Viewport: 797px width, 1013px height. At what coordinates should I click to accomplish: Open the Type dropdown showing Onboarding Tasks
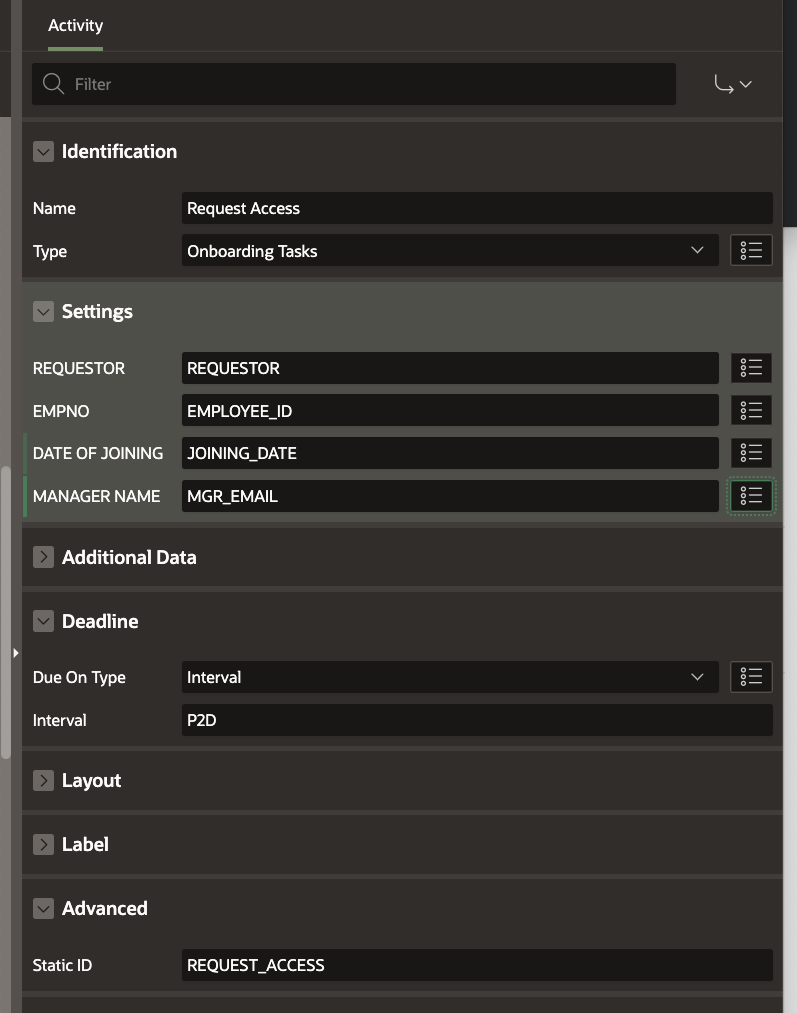click(449, 251)
